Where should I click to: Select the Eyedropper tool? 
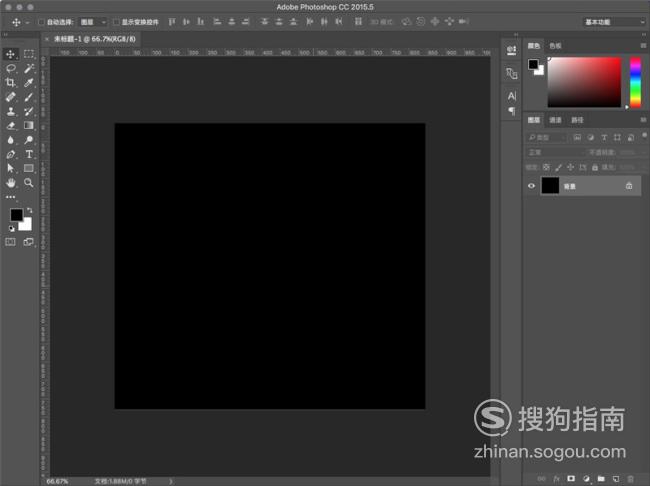pyautogui.click(x=29, y=83)
